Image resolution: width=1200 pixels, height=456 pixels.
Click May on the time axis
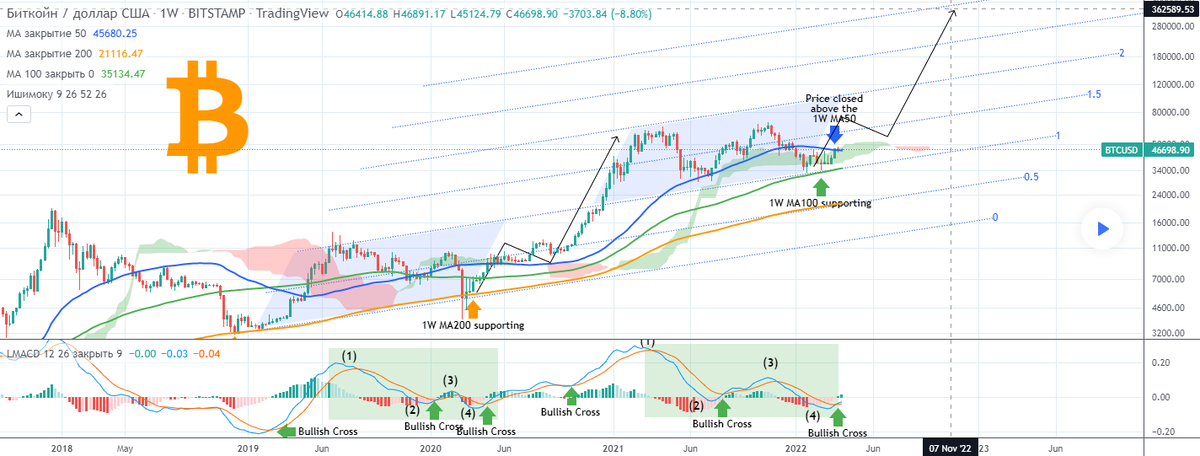(x=126, y=449)
